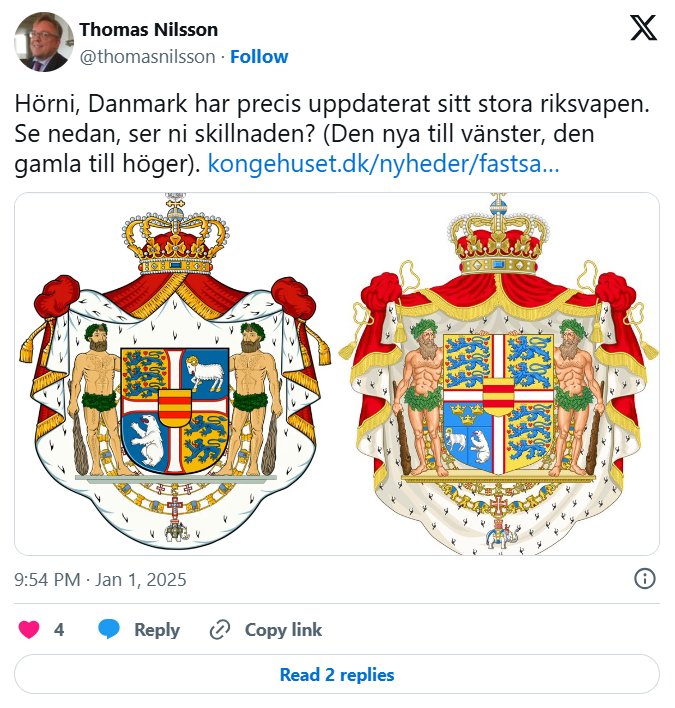This screenshot has width=675, height=708.
Task: Like the tweet with the heart icon
Action: click(30, 630)
